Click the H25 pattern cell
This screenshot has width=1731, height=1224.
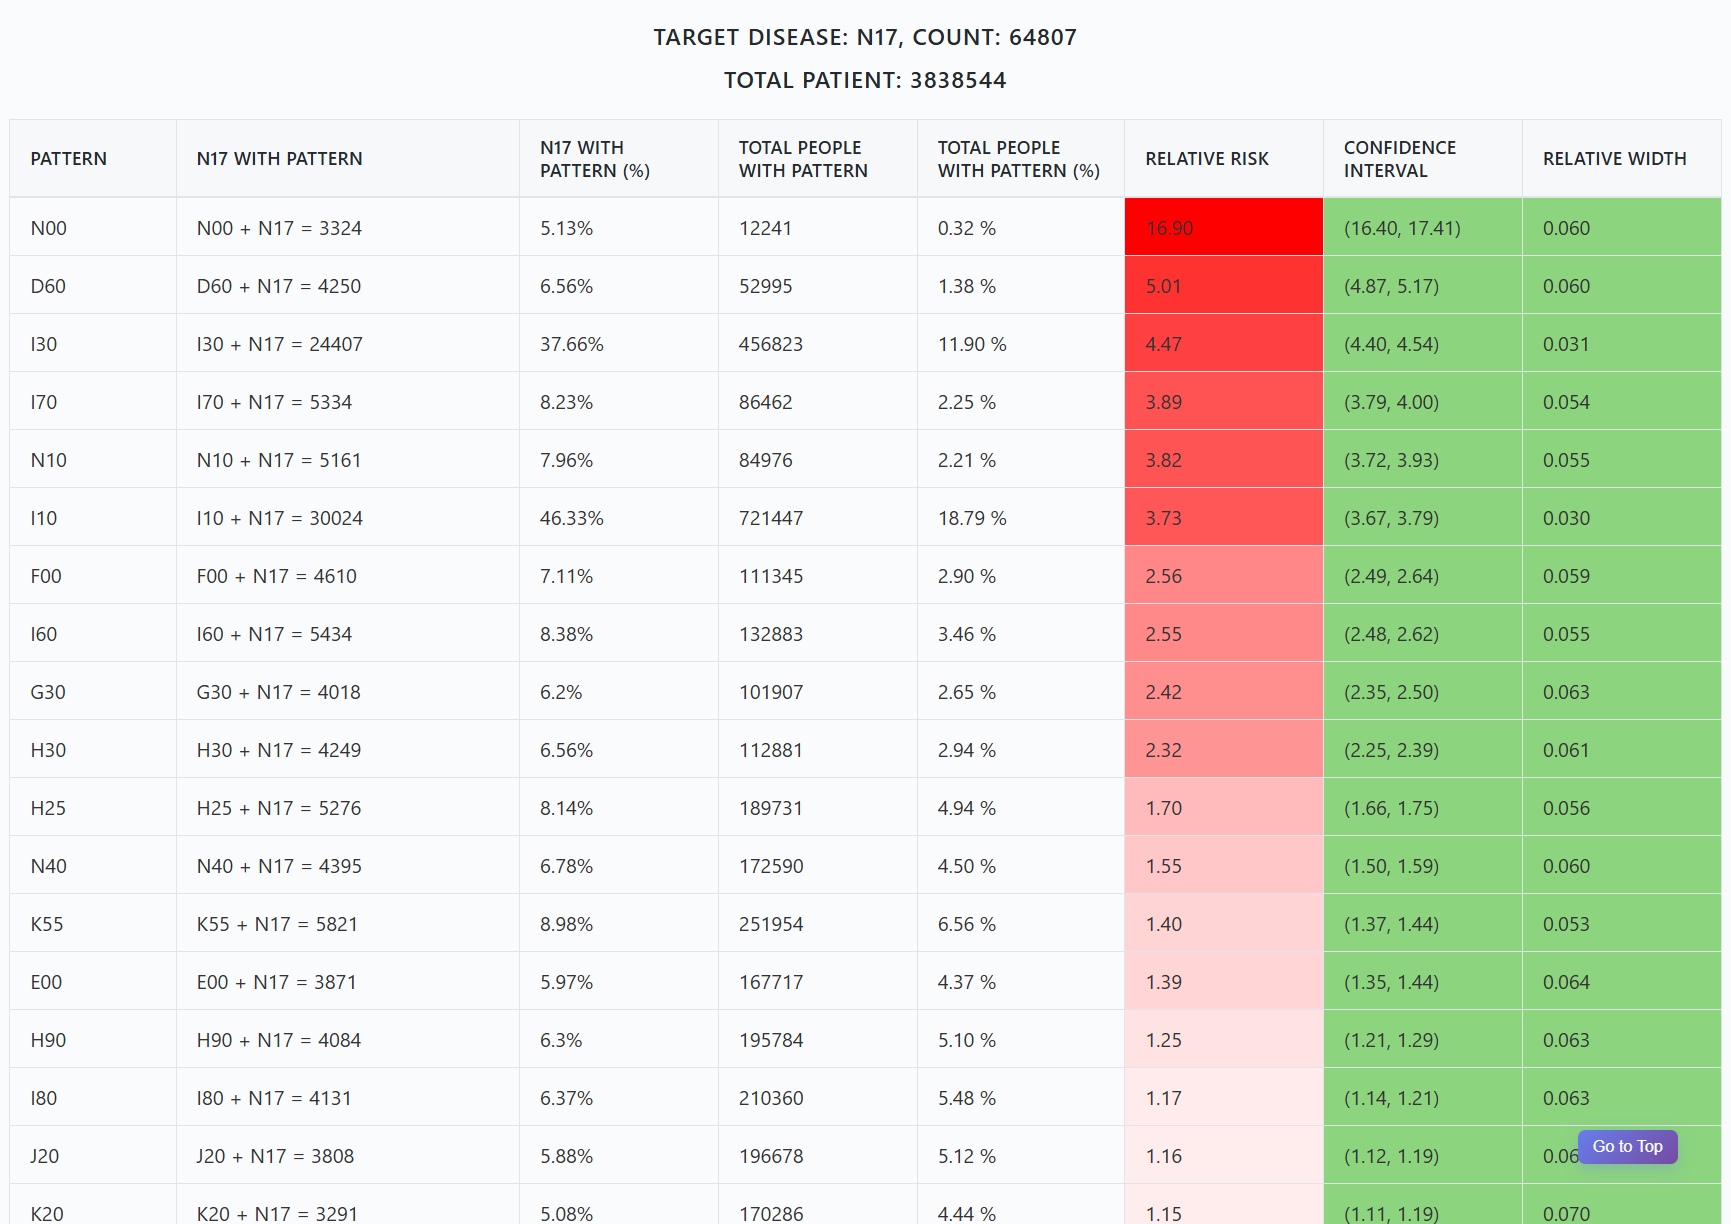[48, 808]
